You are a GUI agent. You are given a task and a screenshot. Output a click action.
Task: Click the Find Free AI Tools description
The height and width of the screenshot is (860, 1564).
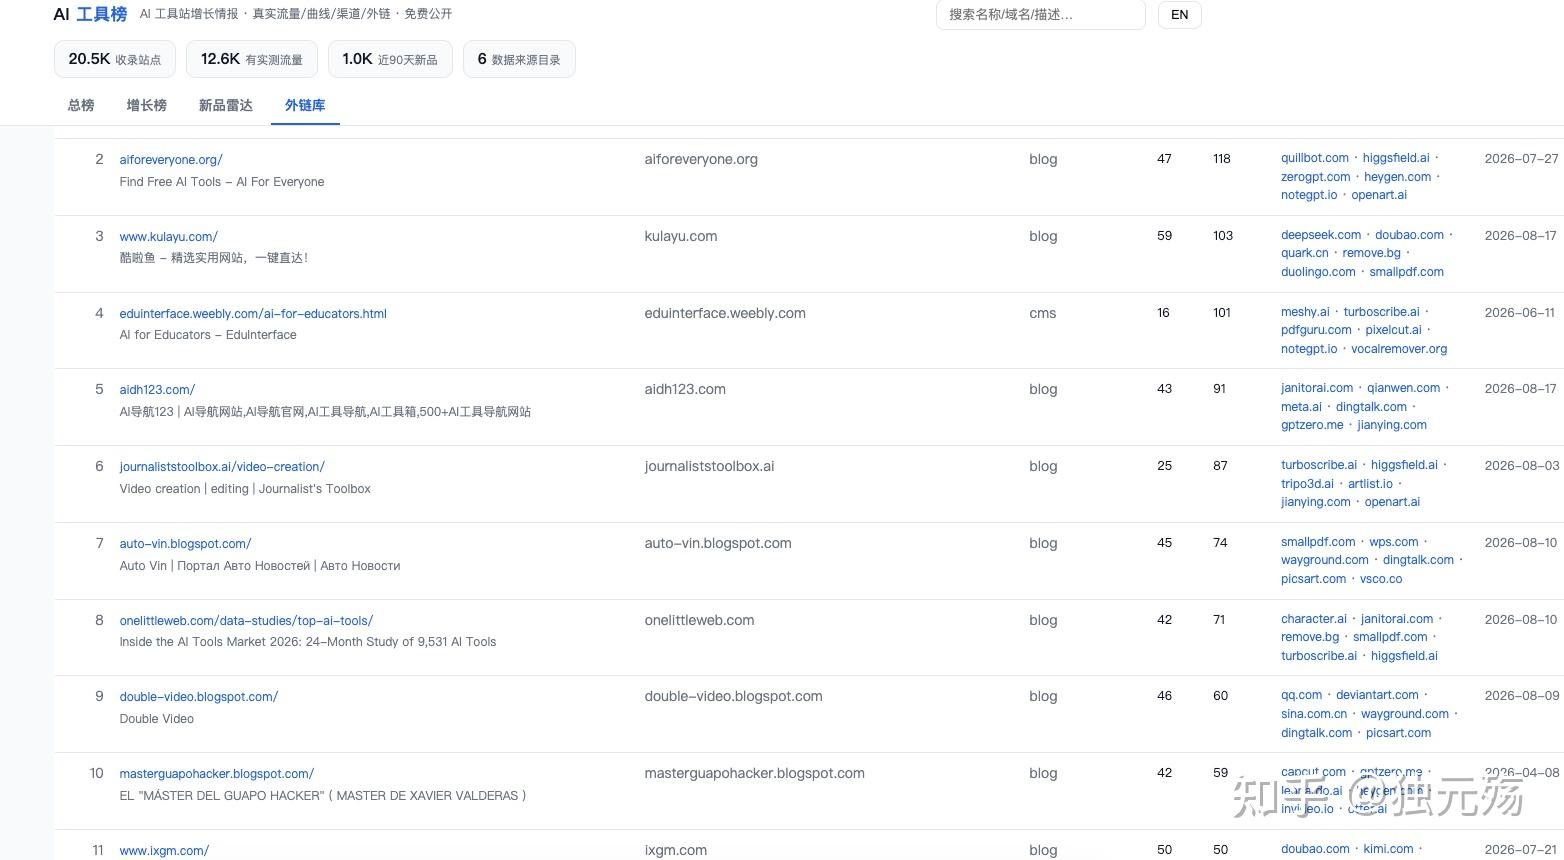point(222,182)
